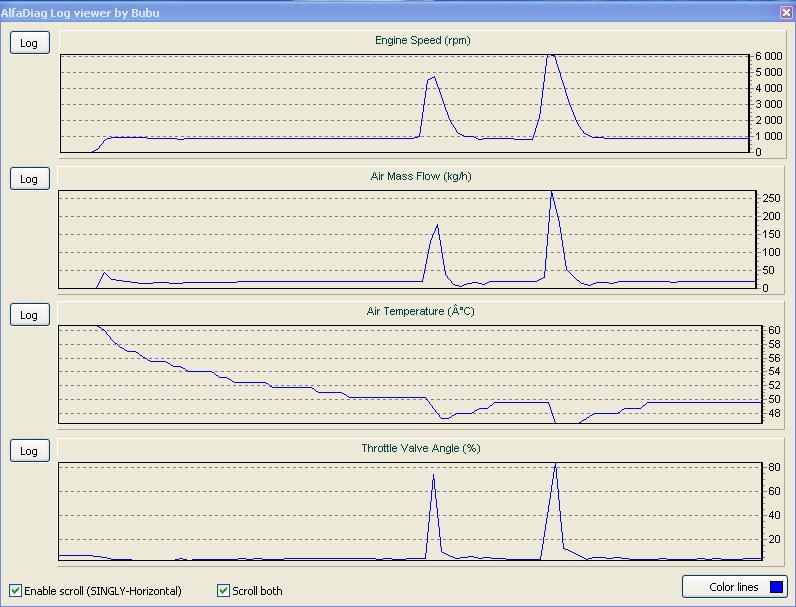Open the Color lines button
Viewport: 796px width, 607px height.
point(735,587)
